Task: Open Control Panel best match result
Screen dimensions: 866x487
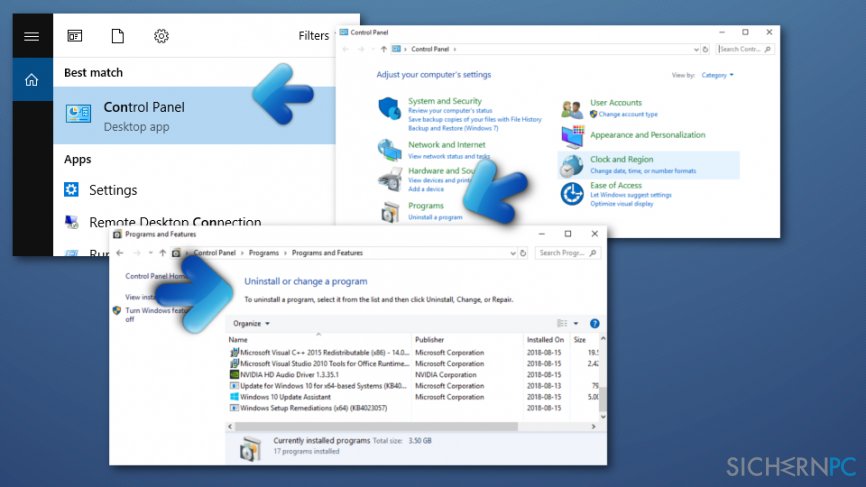Action: tap(194, 115)
